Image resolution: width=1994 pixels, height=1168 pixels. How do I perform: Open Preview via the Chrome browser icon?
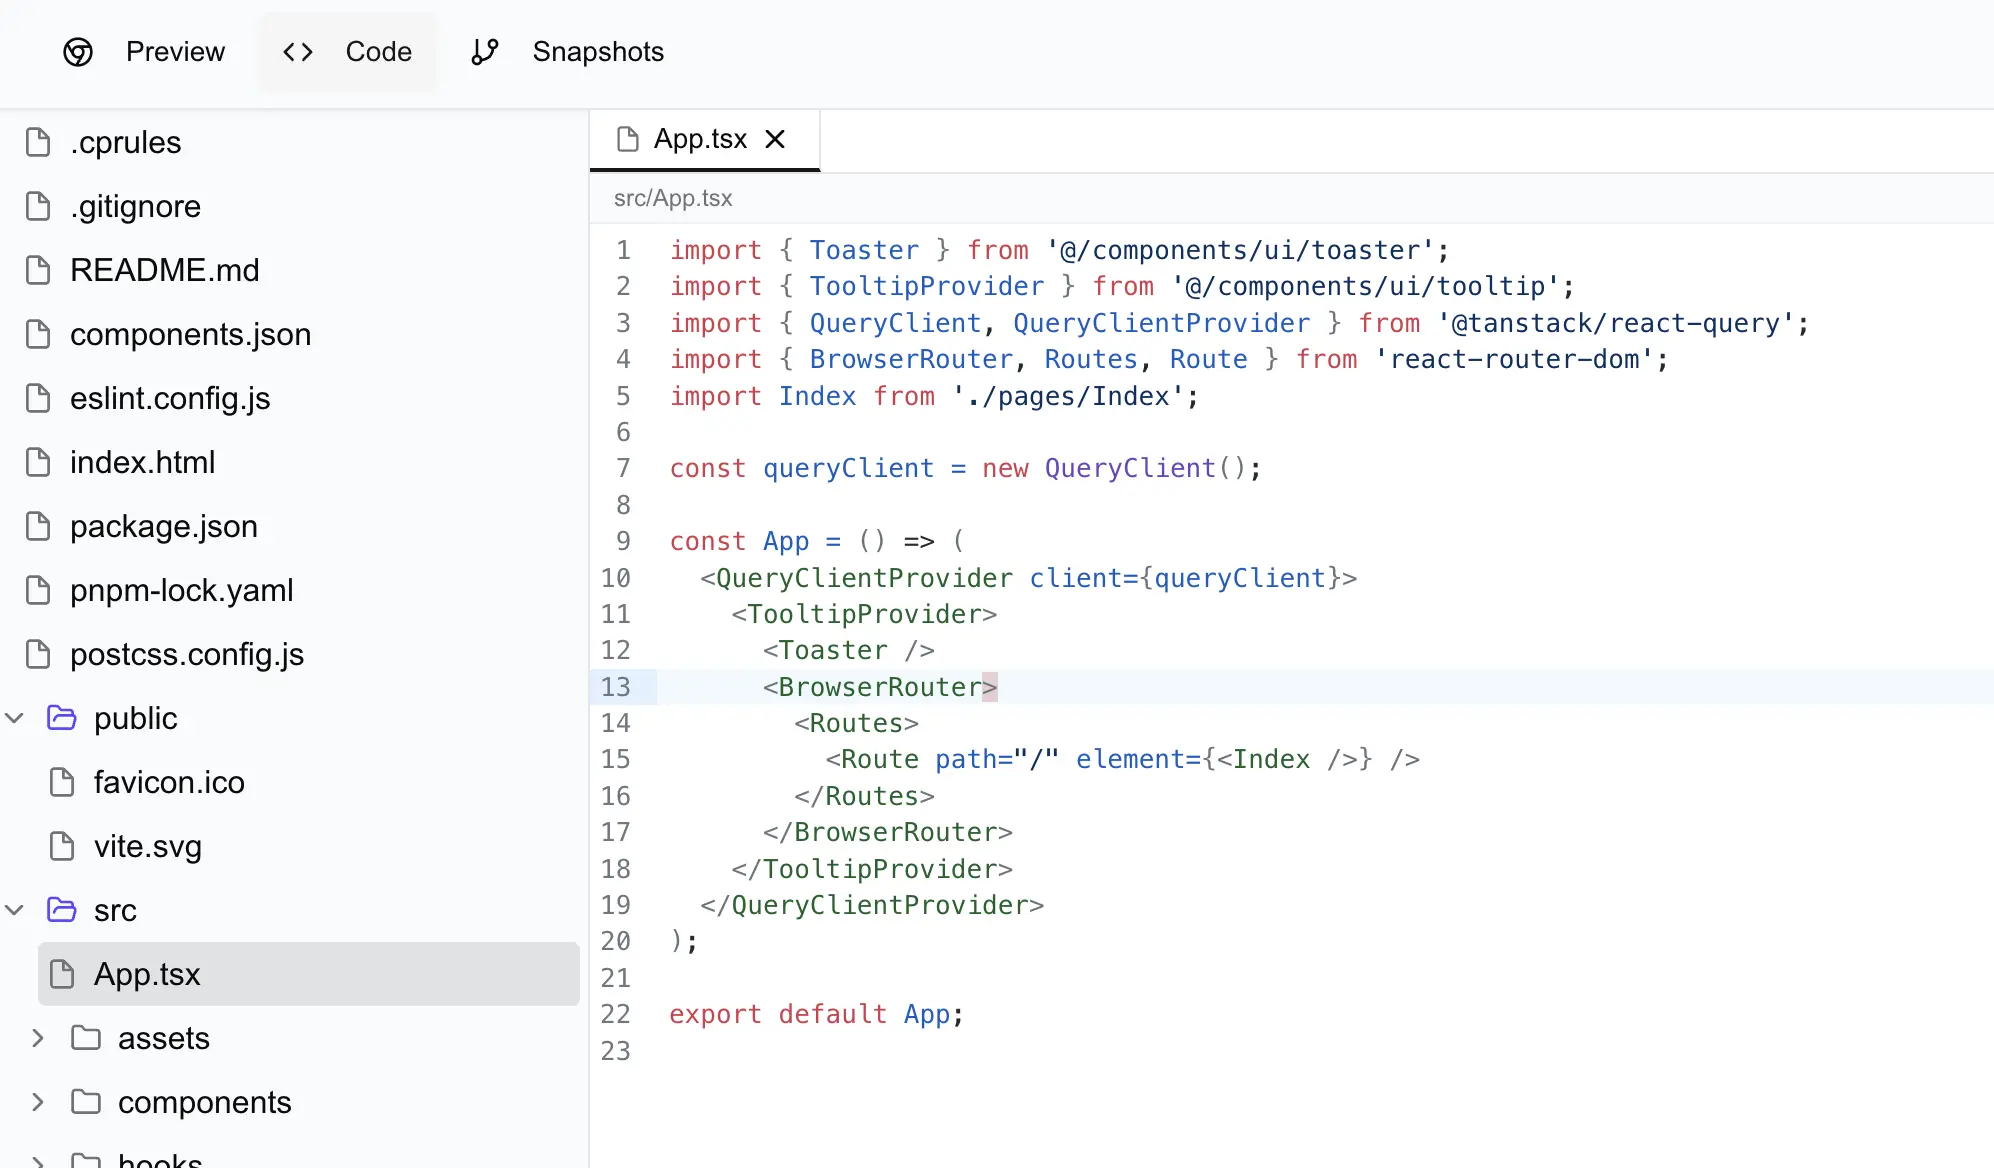(77, 51)
